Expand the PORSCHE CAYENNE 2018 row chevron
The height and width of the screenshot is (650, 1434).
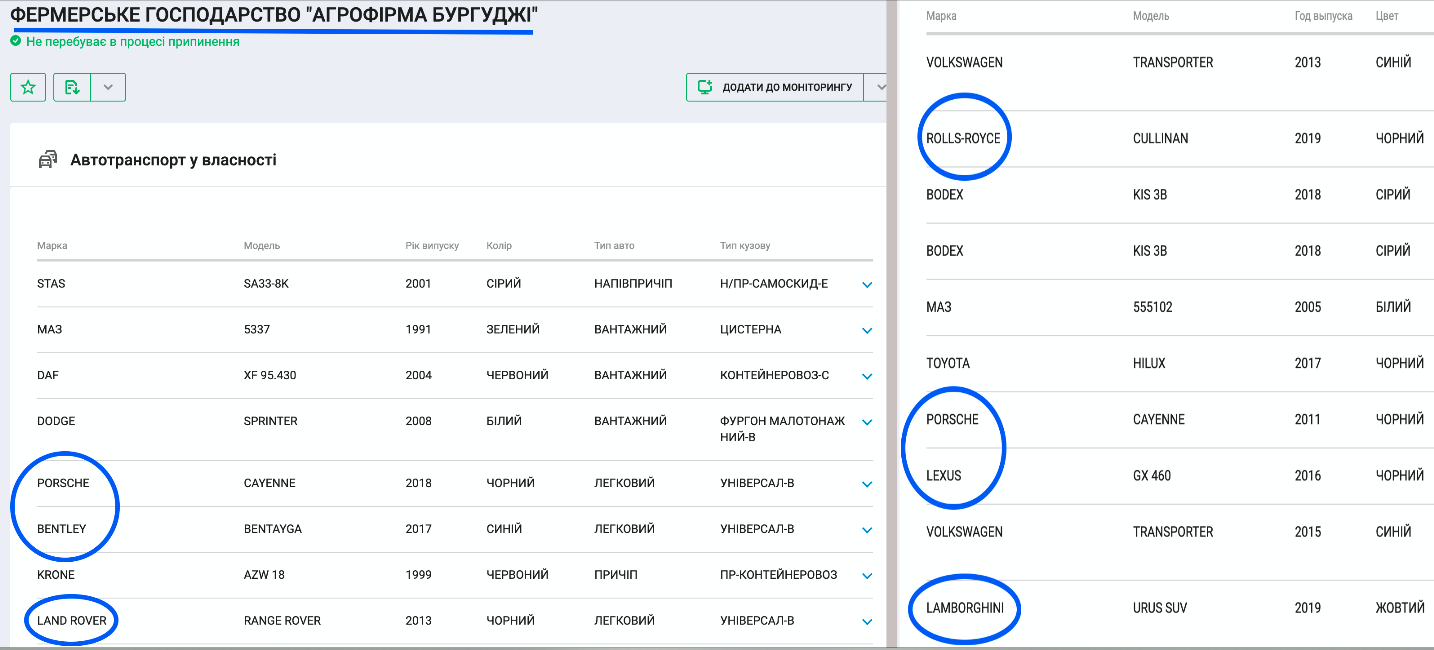867,485
